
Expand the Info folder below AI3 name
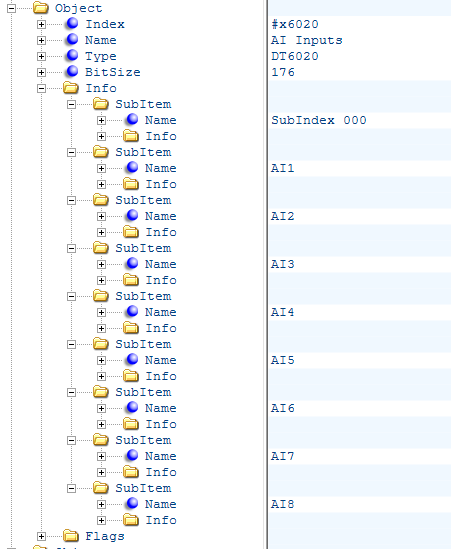click(x=101, y=280)
